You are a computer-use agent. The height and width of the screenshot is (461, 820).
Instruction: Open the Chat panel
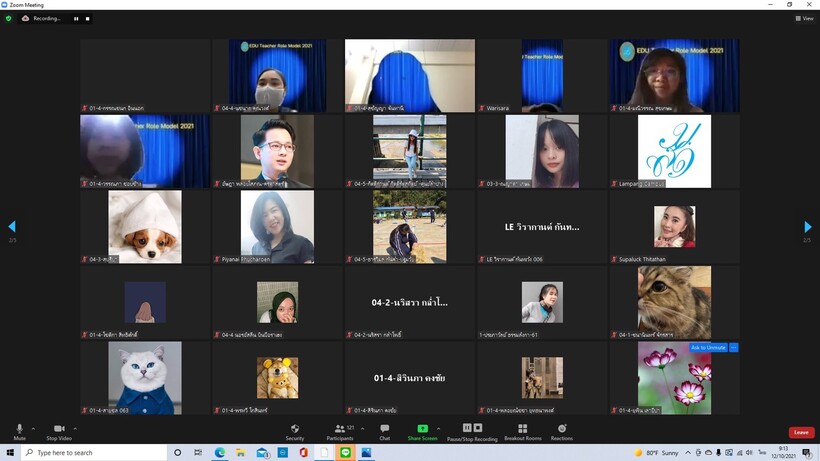click(384, 429)
